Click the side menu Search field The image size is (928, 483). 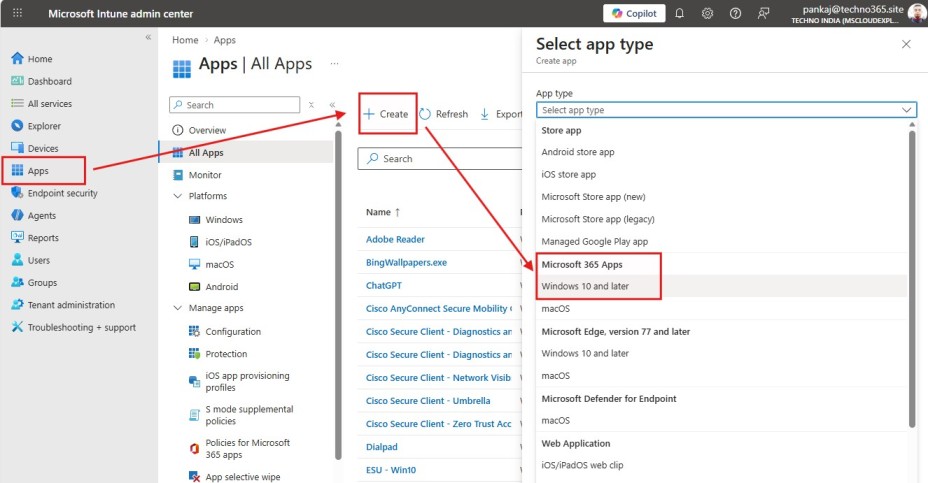coord(234,105)
